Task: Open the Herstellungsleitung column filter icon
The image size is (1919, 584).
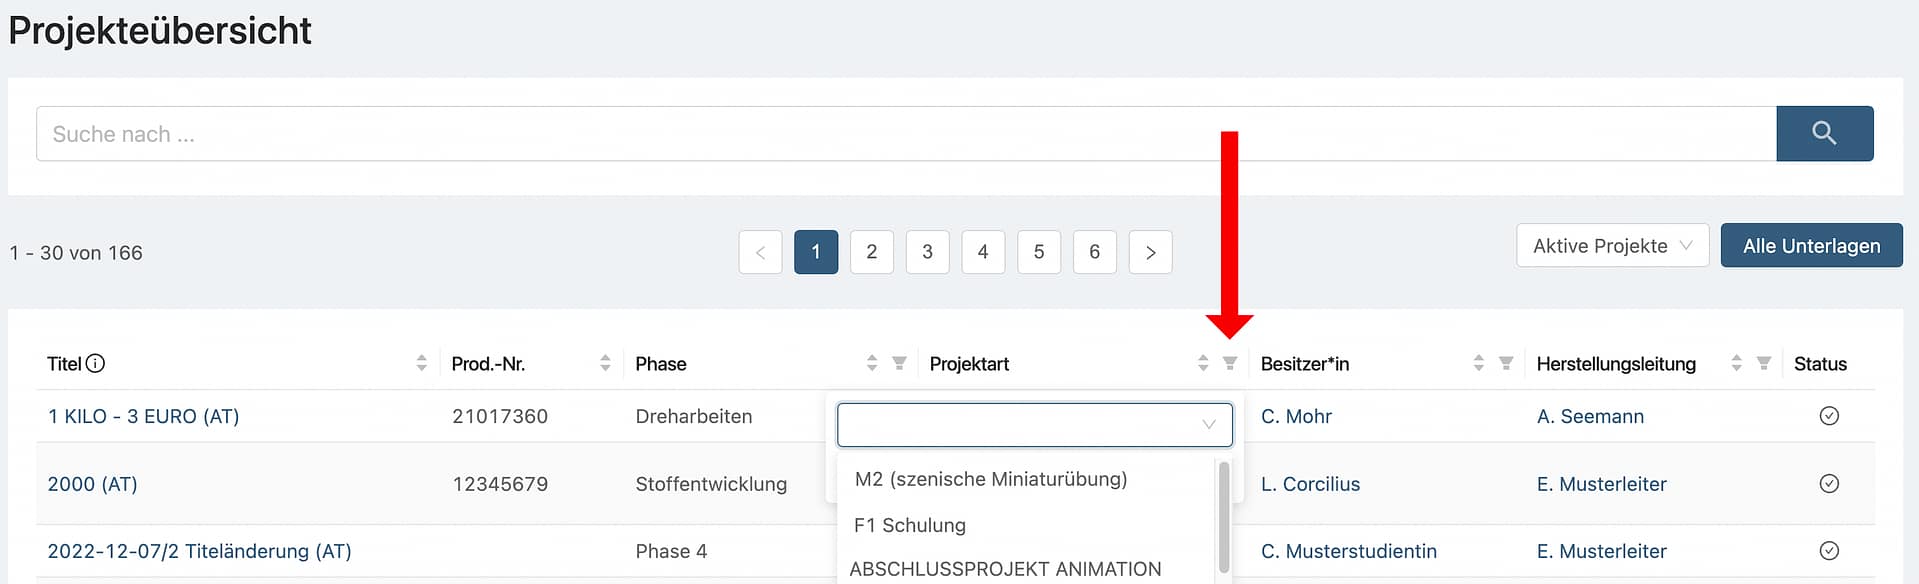Action: click(1764, 363)
